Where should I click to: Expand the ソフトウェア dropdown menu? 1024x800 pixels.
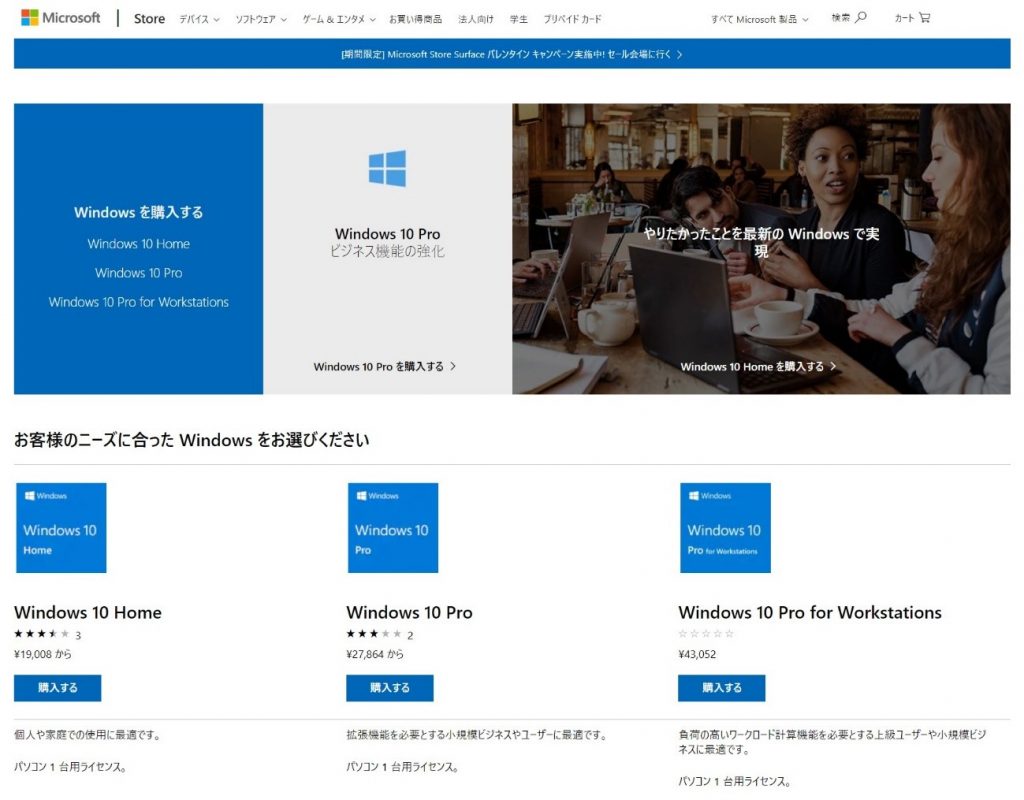click(x=261, y=19)
